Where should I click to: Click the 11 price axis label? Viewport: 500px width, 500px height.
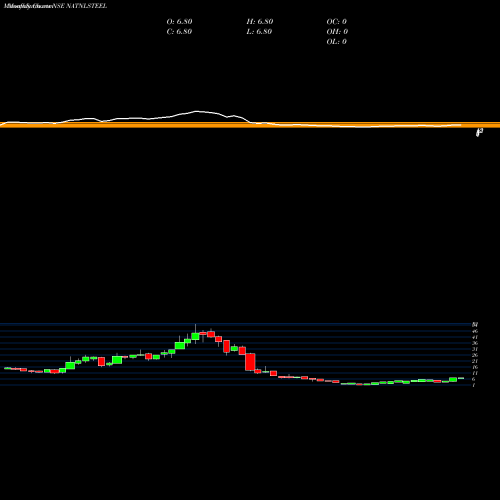(x=475, y=373)
